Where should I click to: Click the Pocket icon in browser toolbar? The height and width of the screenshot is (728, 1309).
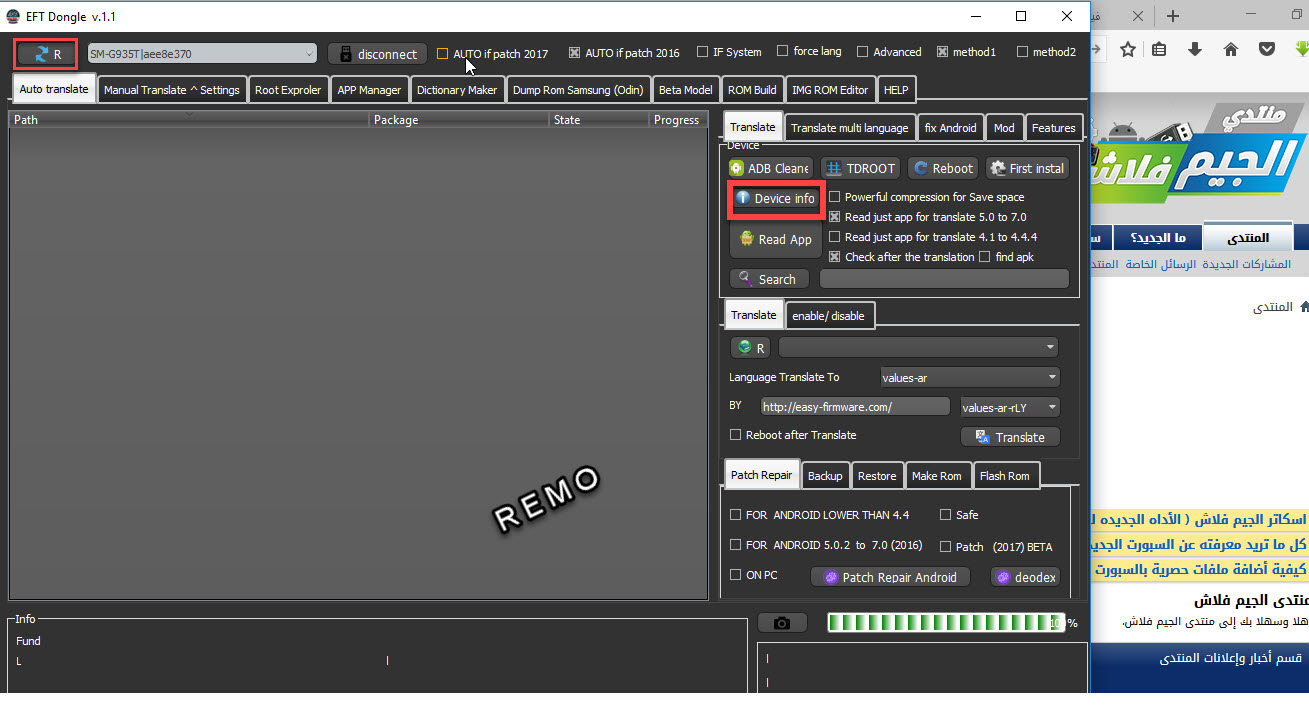pyautogui.click(x=1266, y=49)
